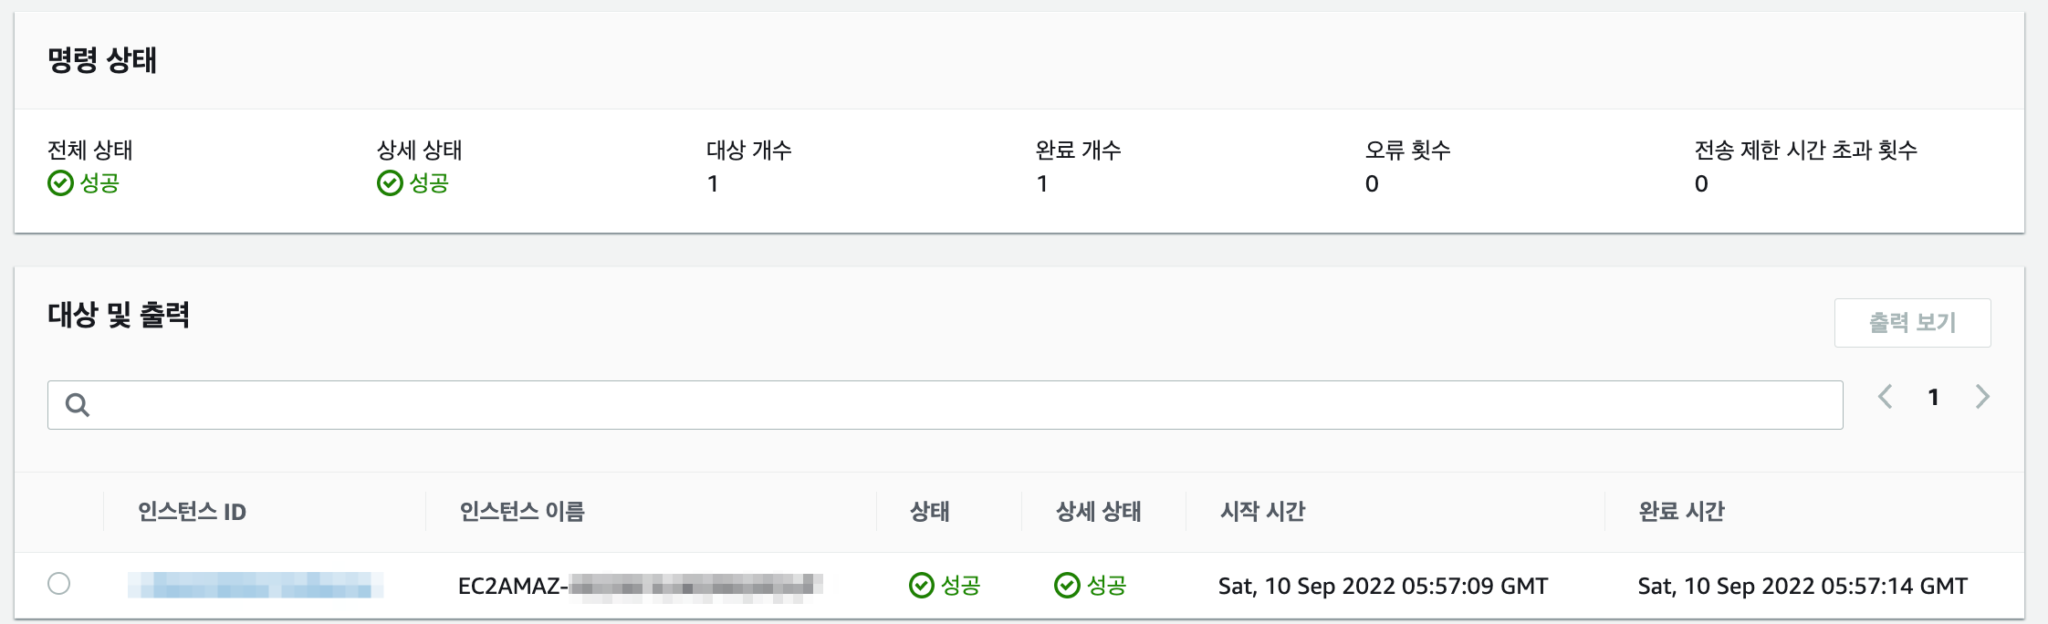This screenshot has width=2048, height=624.
Task: Click the right arrow for next page
Action: (x=1983, y=397)
